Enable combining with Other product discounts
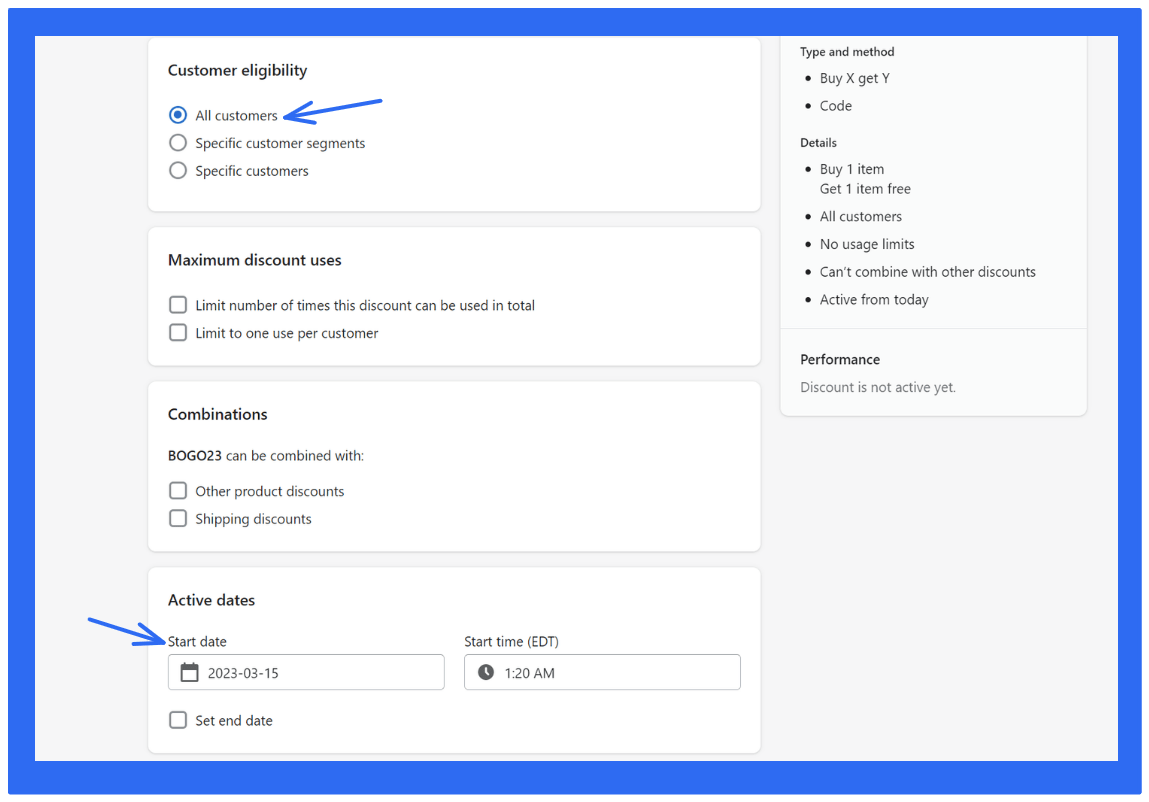Viewport: 1149px width, 802px height. click(178, 490)
